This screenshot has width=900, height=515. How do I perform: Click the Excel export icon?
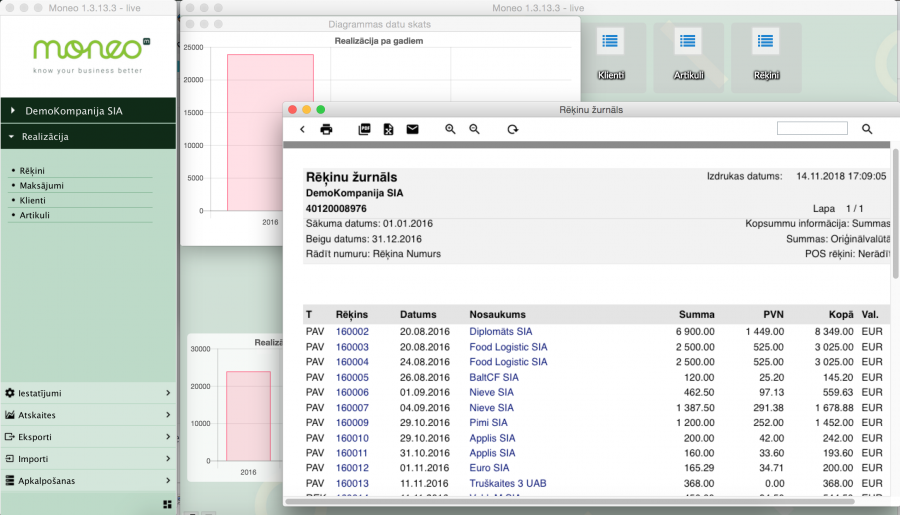click(388, 129)
